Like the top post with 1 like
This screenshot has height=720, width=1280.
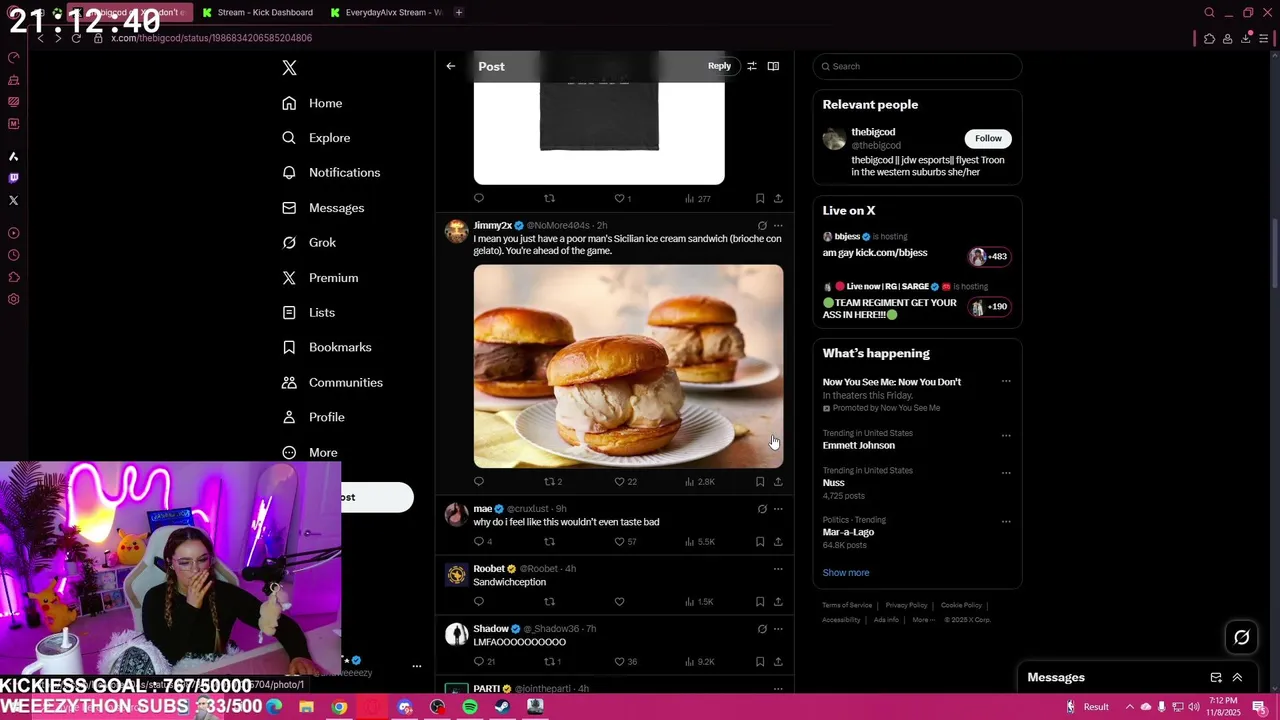[x=619, y=199]
